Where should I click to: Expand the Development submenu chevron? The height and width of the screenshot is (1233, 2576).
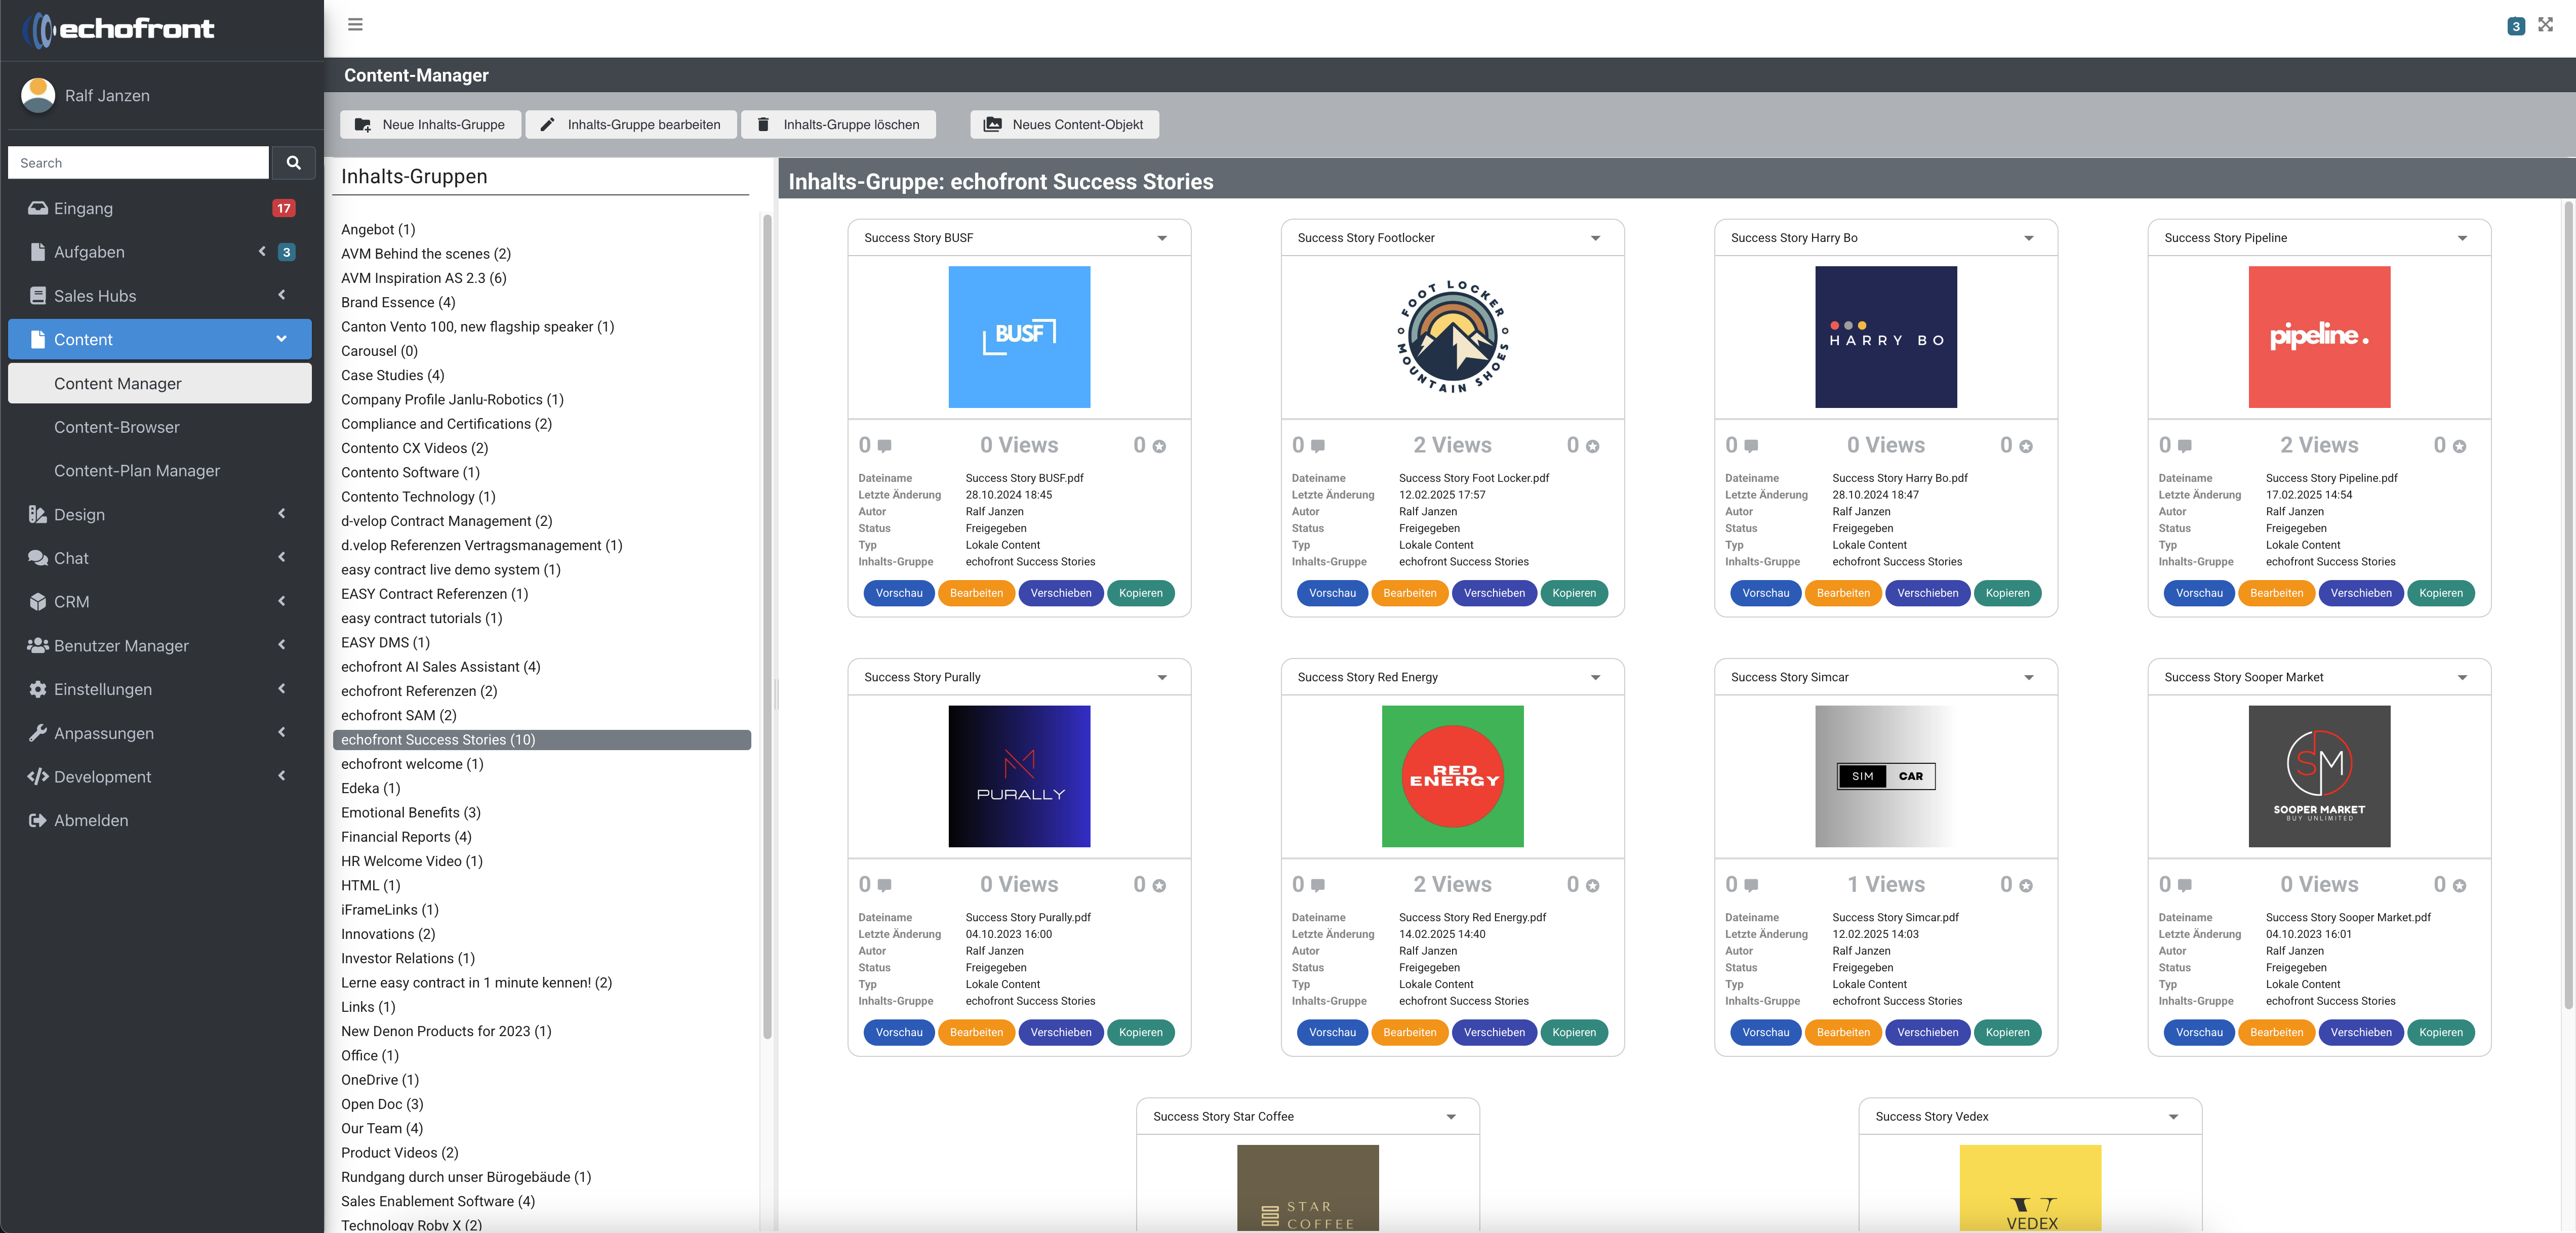[x=282, y=776]
